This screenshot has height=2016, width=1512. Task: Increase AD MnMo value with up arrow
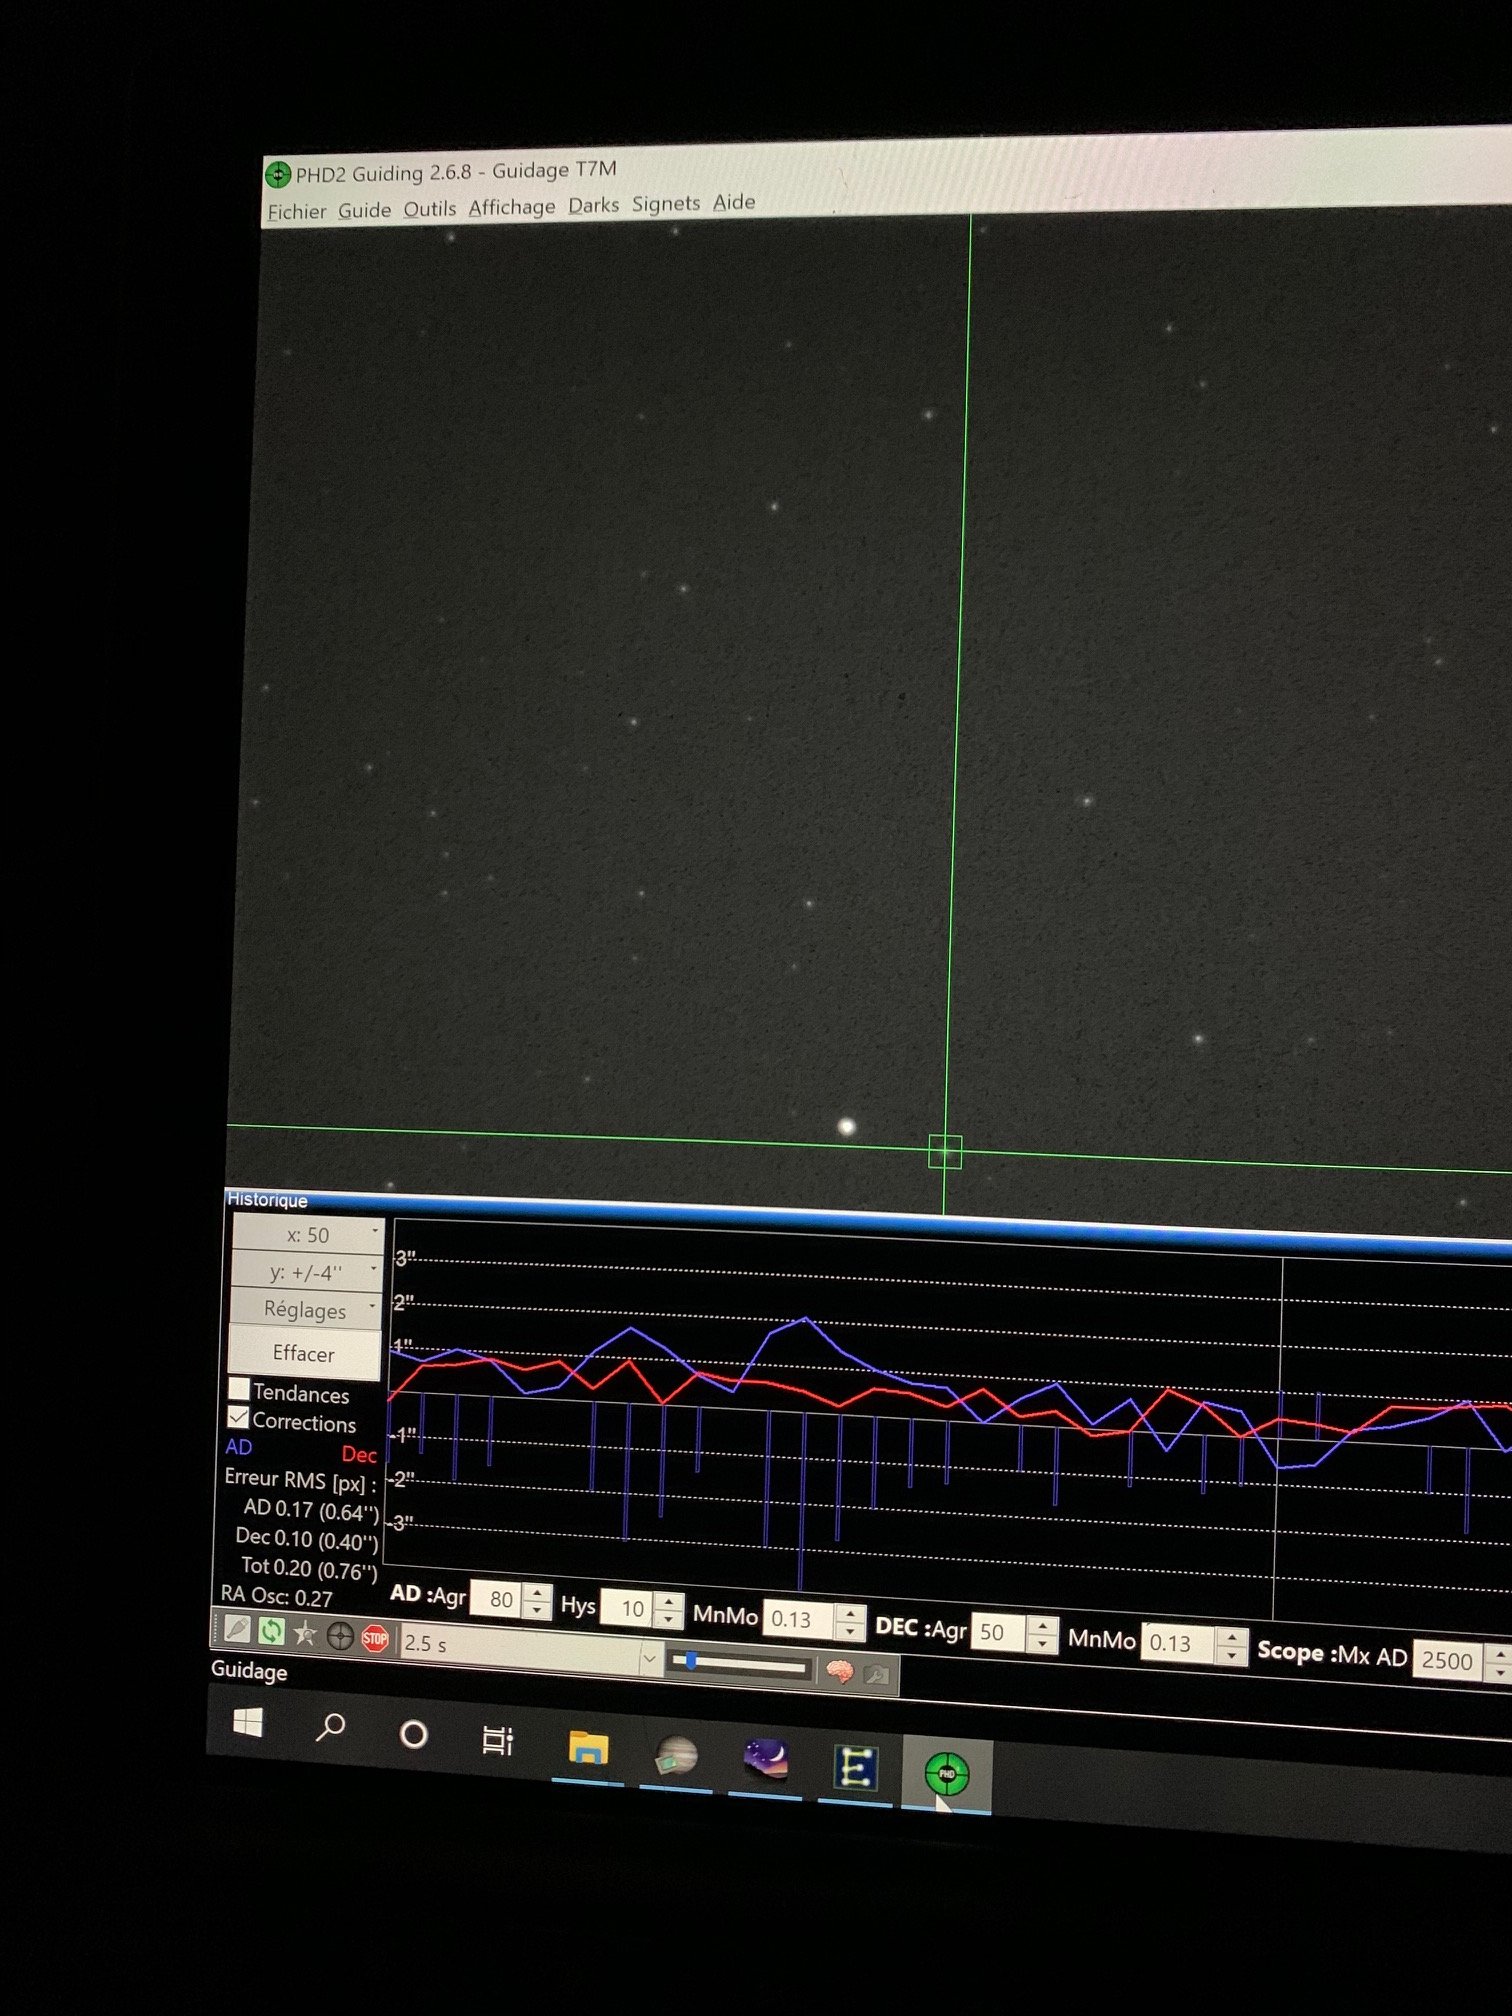point(851,1614)
